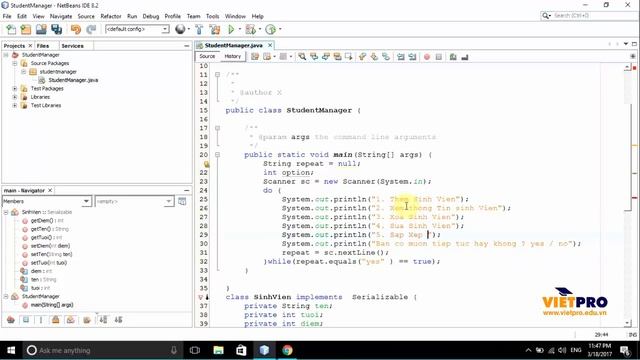Toggle Show Inner Classes filter in Navigator

71,320
